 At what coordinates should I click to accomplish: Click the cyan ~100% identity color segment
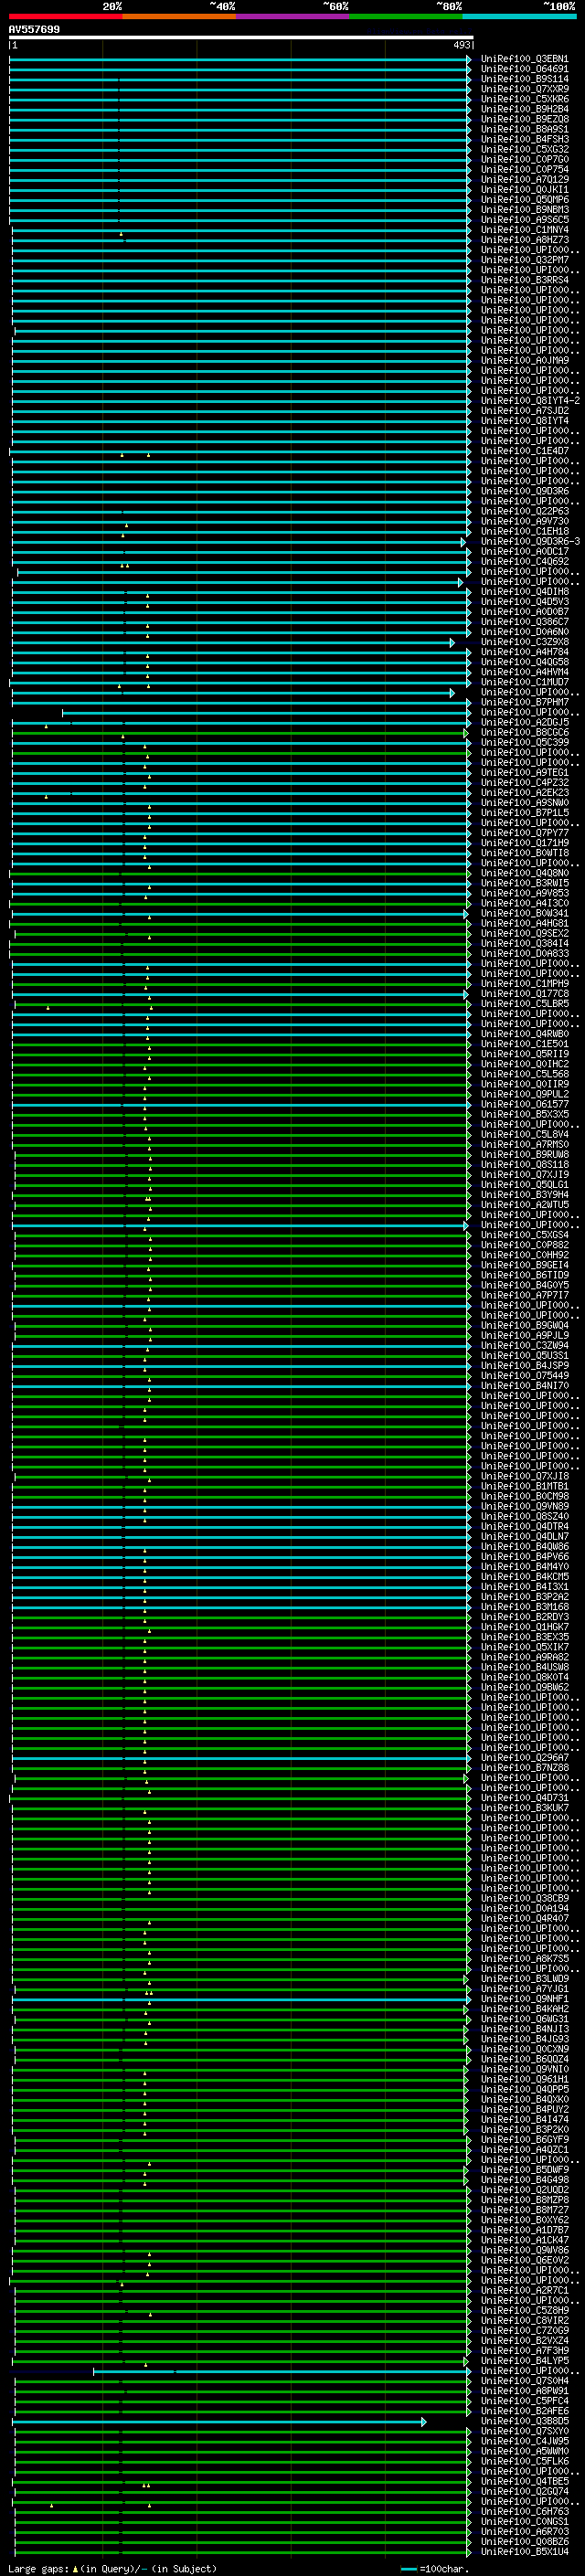(520, 16)
